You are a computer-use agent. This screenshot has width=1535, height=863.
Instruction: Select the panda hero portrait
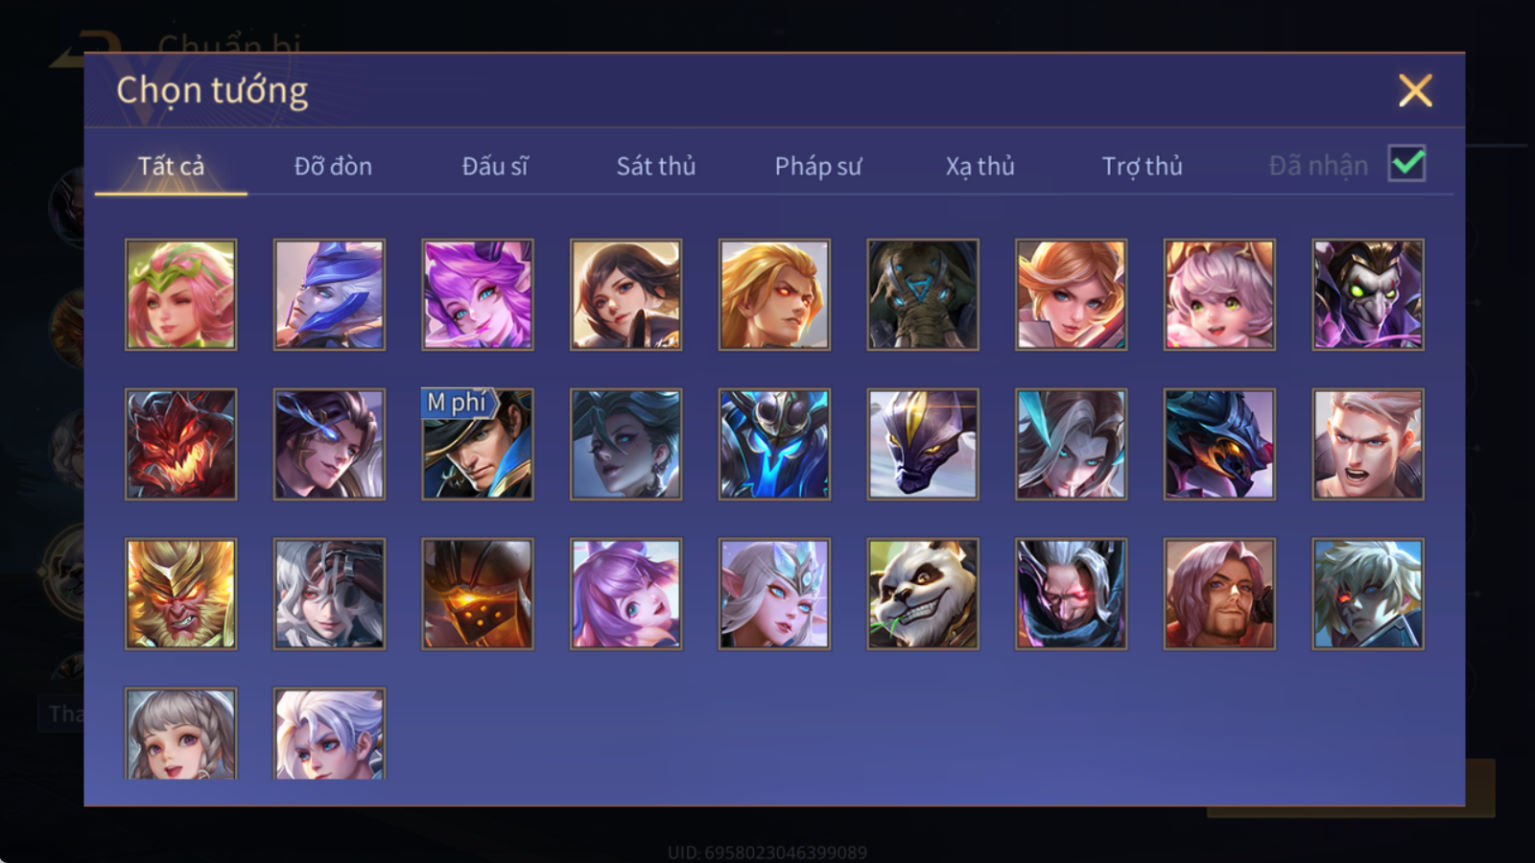click(x=922, y=594)
